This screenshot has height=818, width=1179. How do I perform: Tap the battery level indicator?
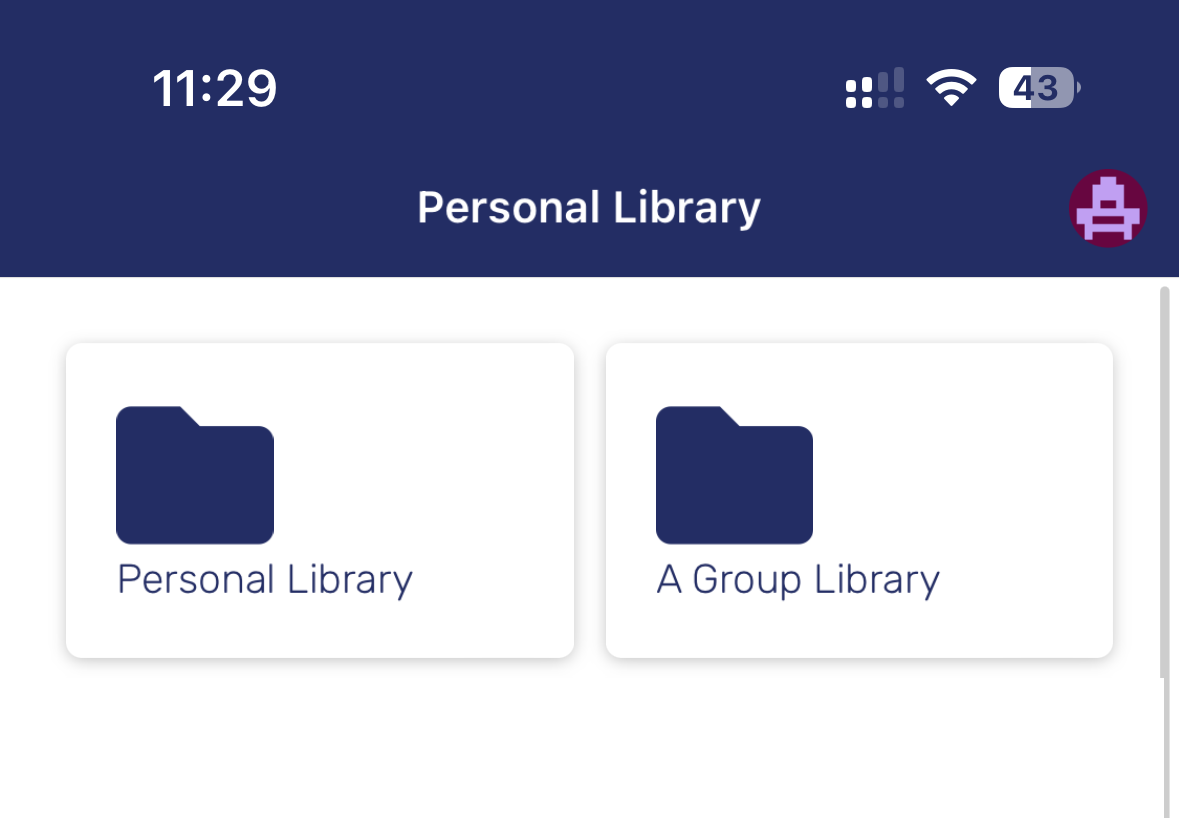tap(1039, 88)
